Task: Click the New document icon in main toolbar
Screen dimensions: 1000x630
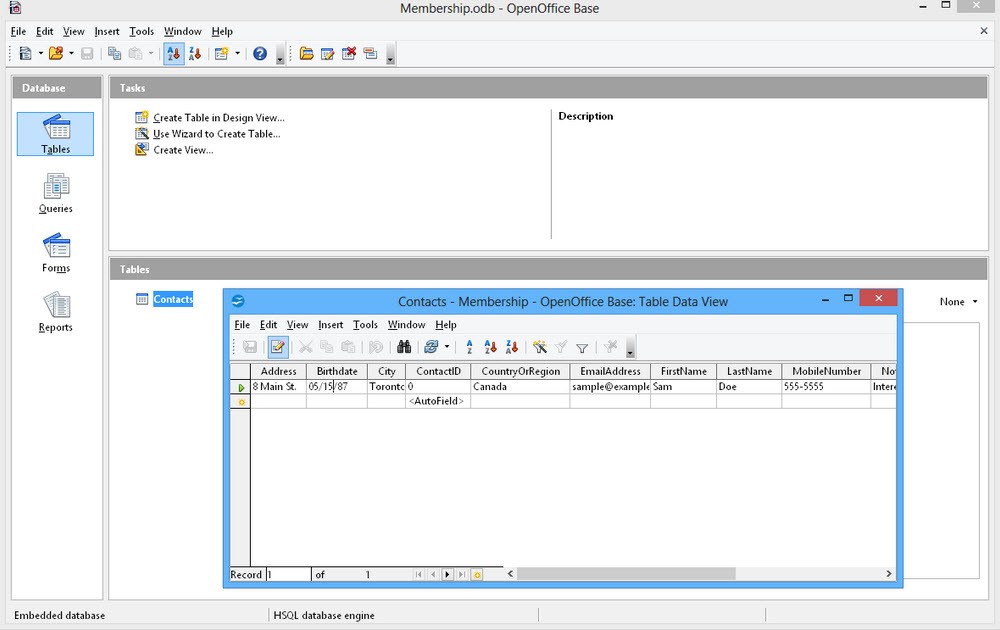Action: (x=26, y=54)
